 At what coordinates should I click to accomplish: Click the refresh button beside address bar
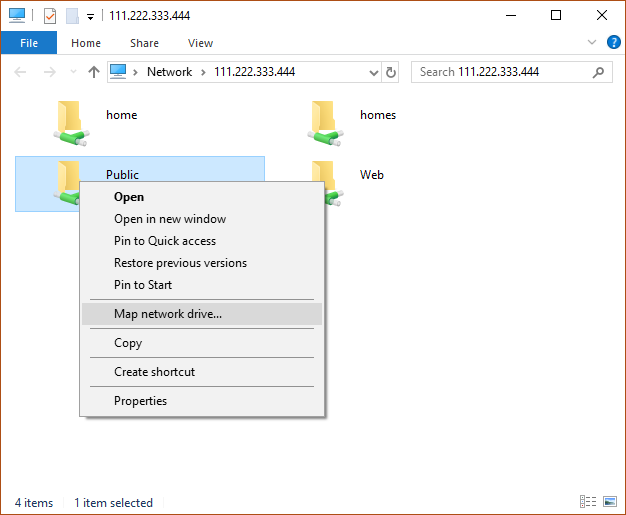pos(390,72)
